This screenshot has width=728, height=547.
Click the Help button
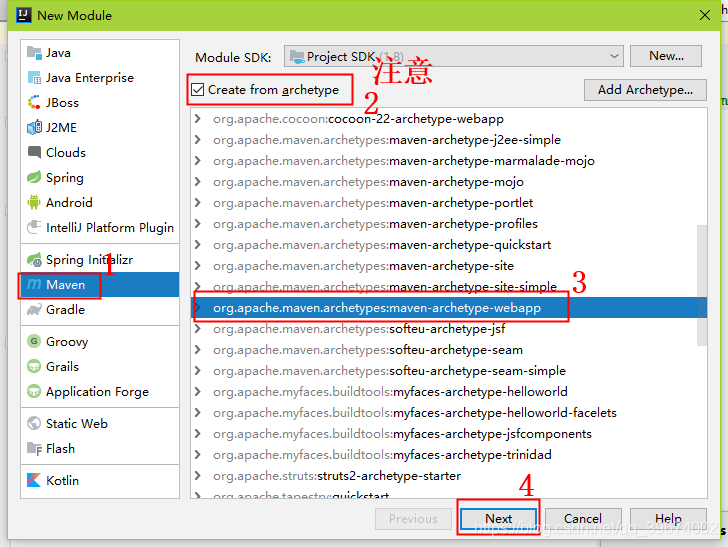(668, 518)
